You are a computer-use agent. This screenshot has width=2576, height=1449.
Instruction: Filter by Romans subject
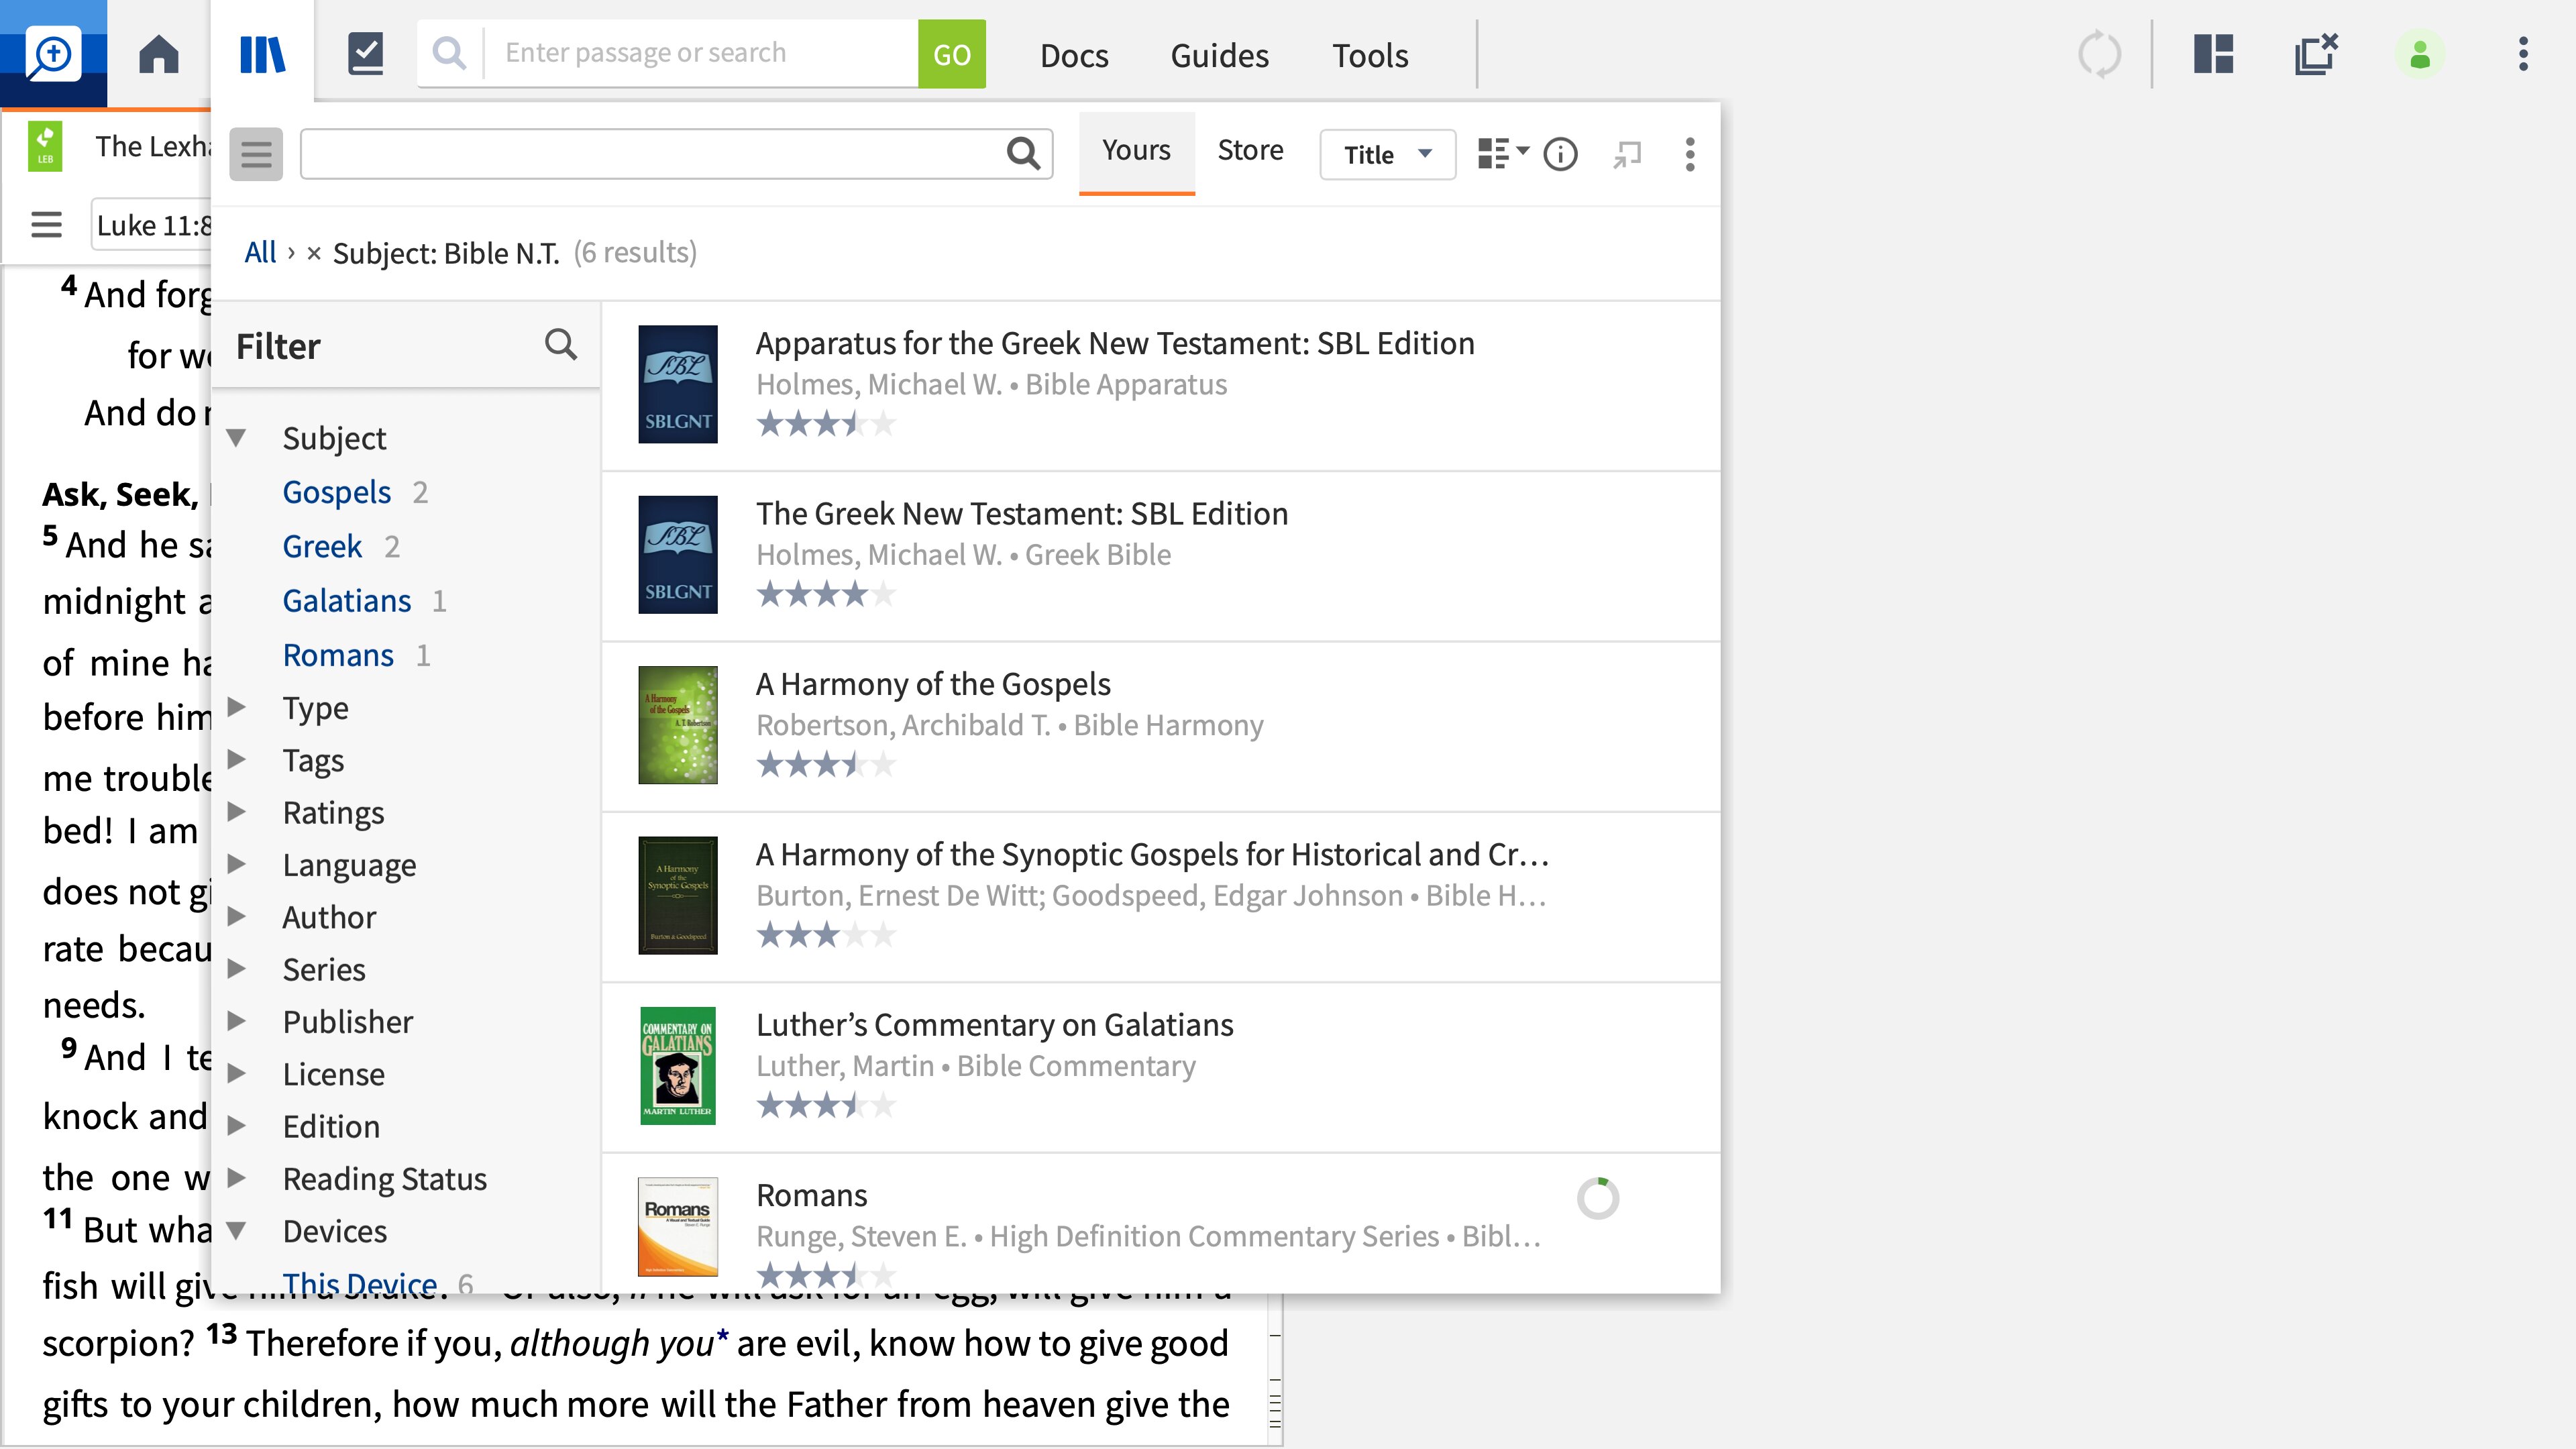click(x=338, y=655)
